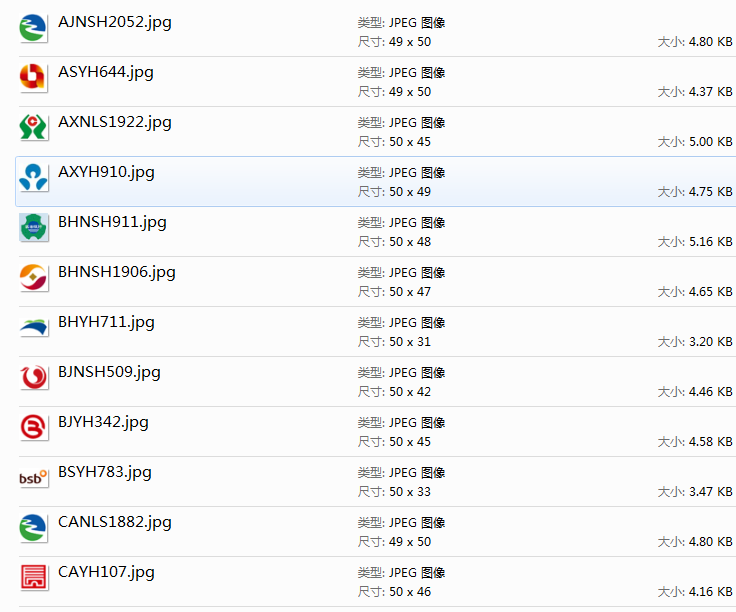The image size is (736, 612).
Task: Select the AXNLS1922.jpg thumbnail icon
Action: 33,128
